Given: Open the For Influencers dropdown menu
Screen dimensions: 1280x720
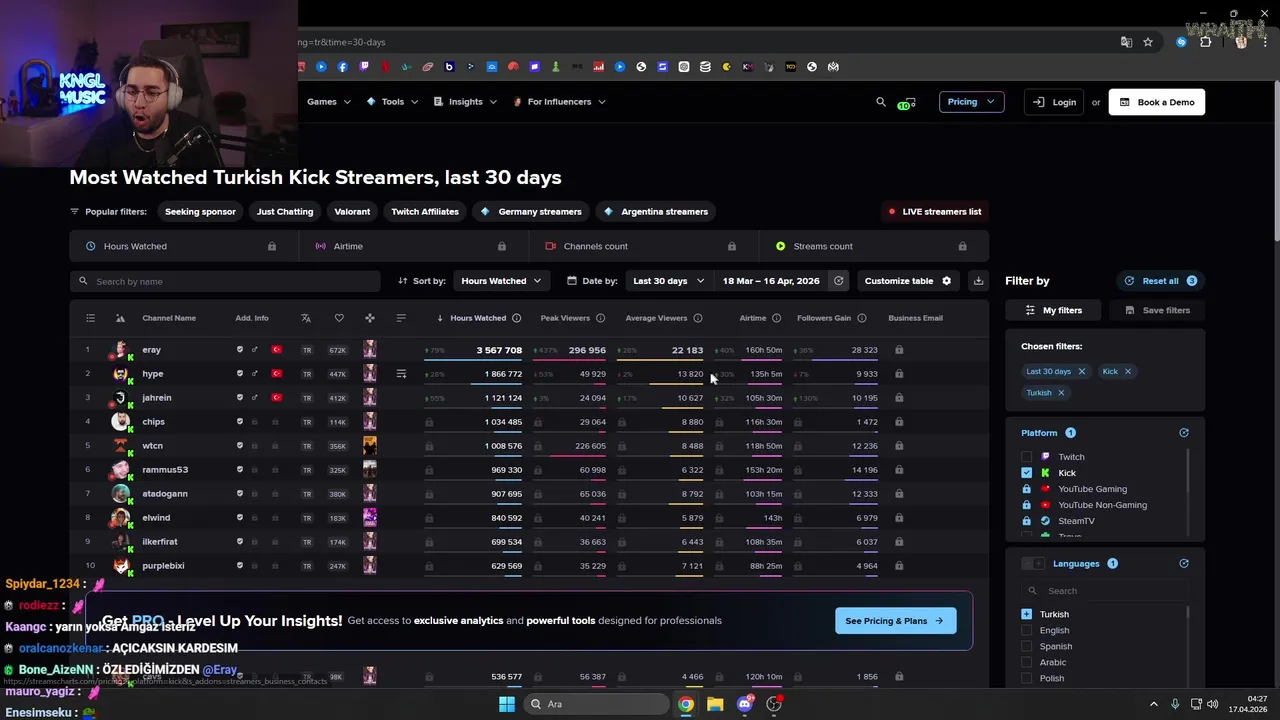Looking at the screenshot, I should pyautogui.click(x=559, y=102).
